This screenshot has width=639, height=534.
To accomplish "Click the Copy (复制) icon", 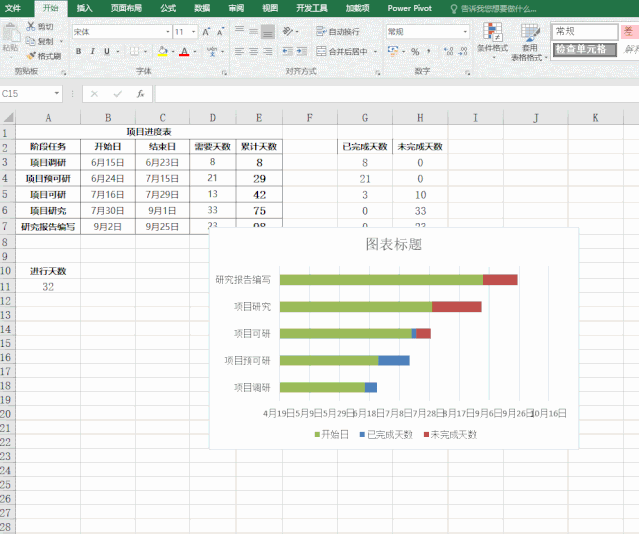I will click(31, 41).
